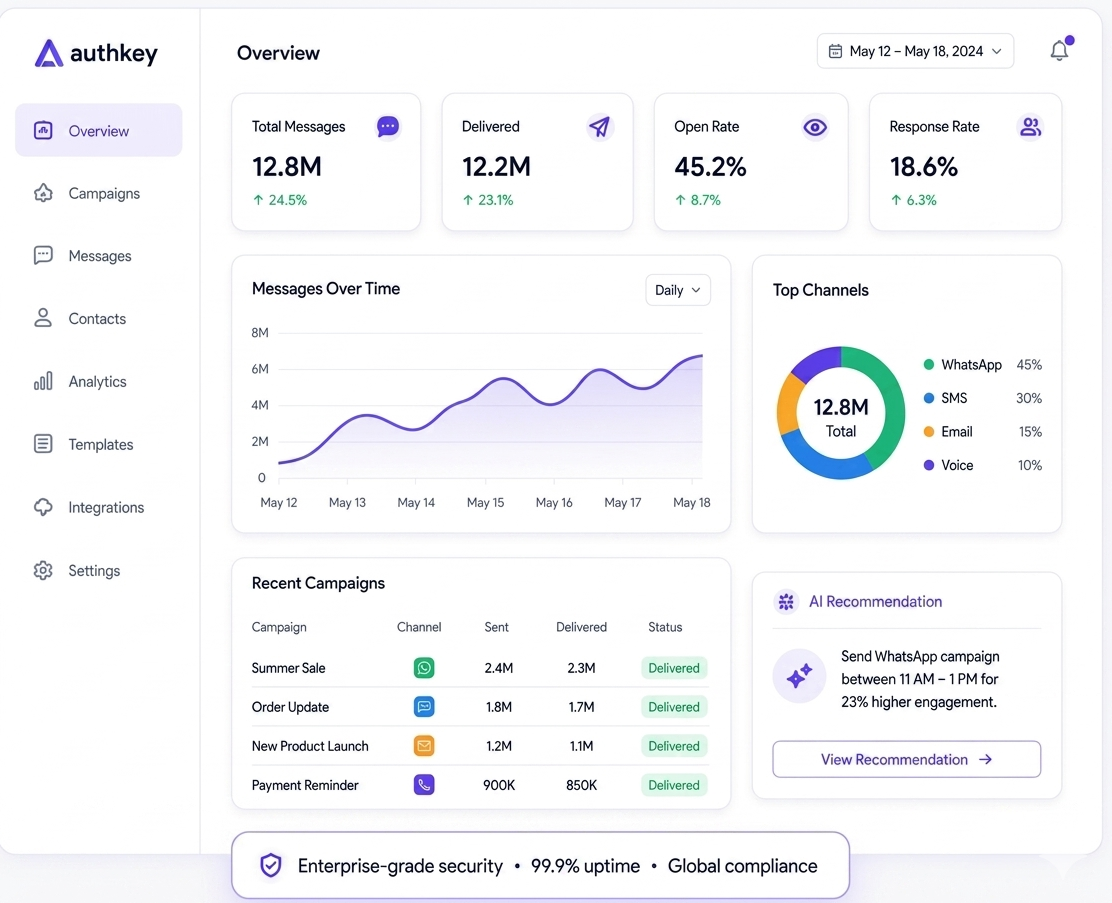Click the Delivered 12.2M value
The image size is (1112, 903).
[x=496, y=167]
